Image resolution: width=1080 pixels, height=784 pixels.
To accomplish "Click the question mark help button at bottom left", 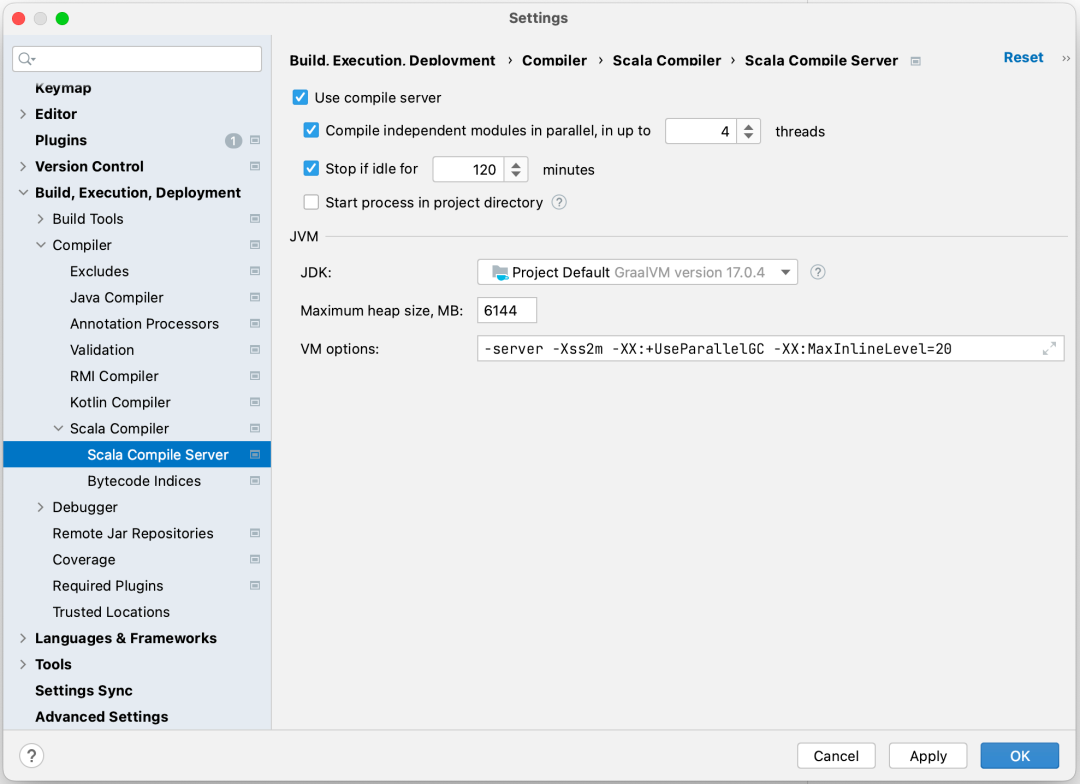I will coord(32,756).
